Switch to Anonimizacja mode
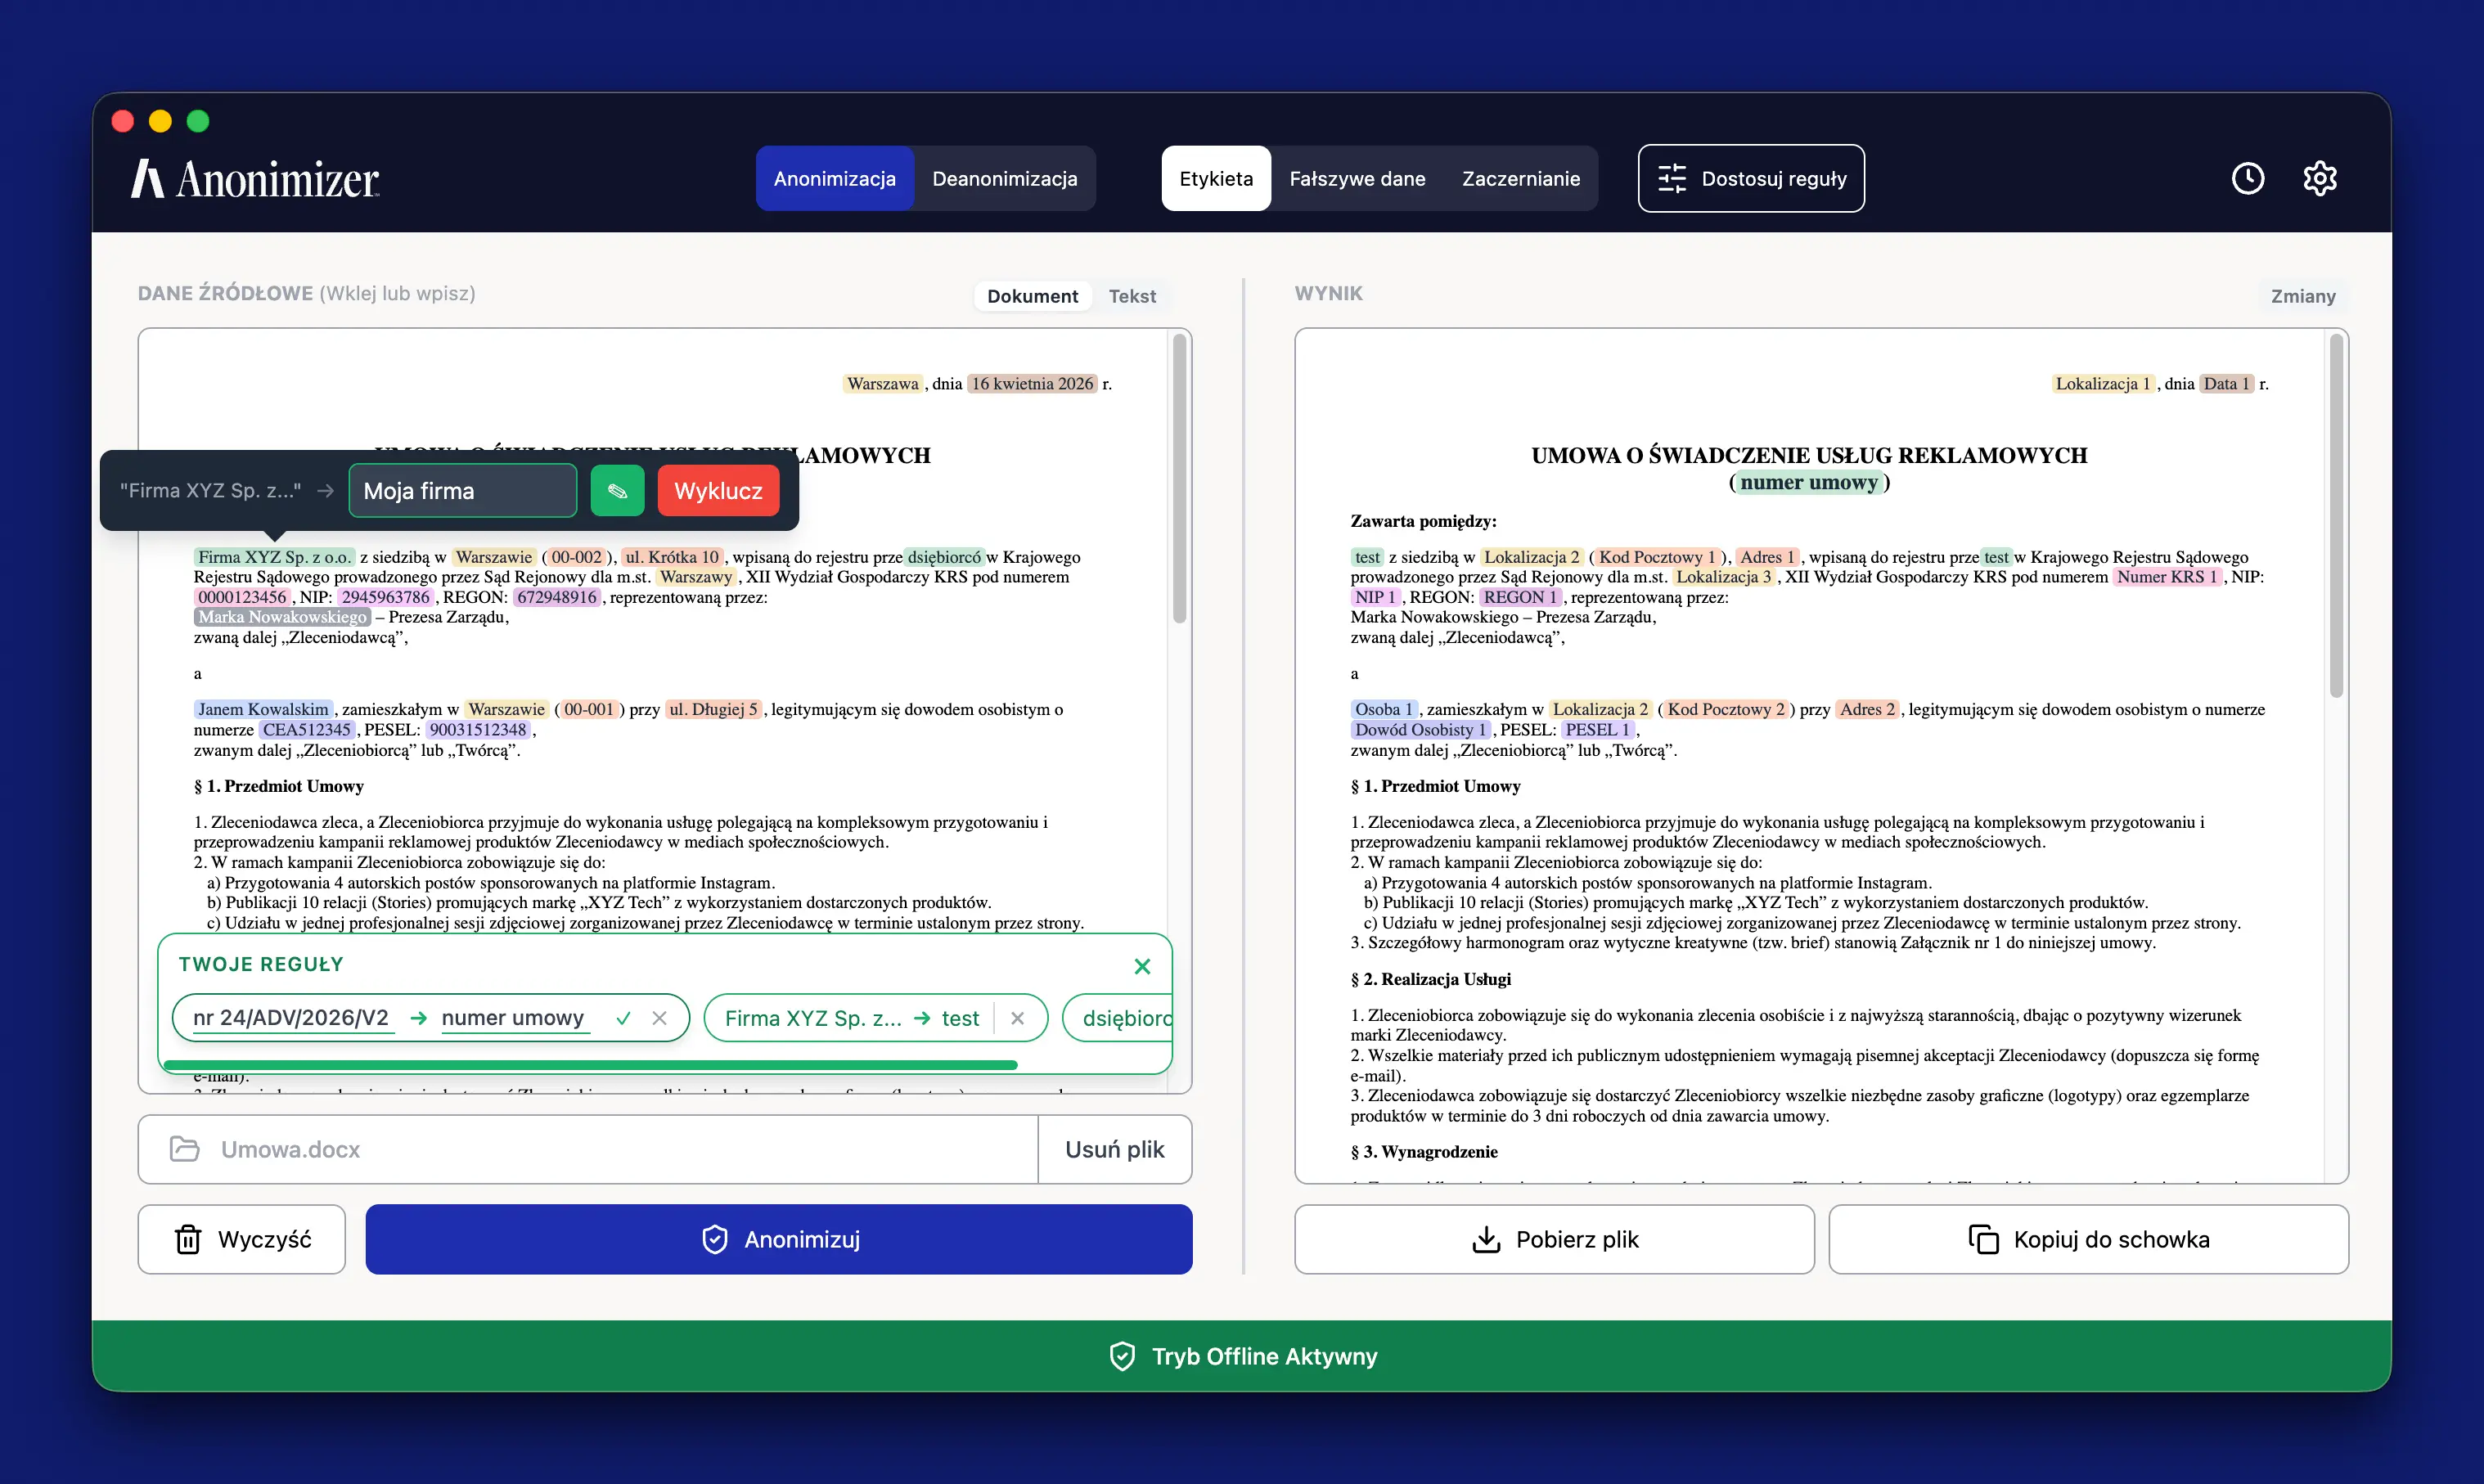The width and height of the screenshot is (2484, 1484). [x=834, y=179]
